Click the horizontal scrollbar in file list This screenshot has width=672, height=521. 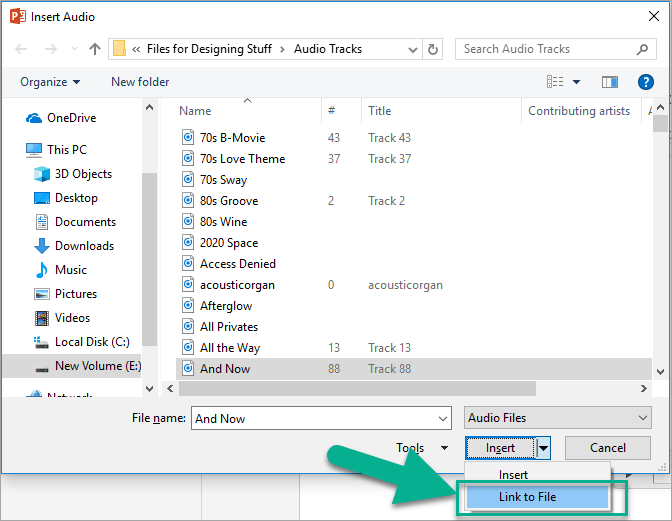[357, 389]
